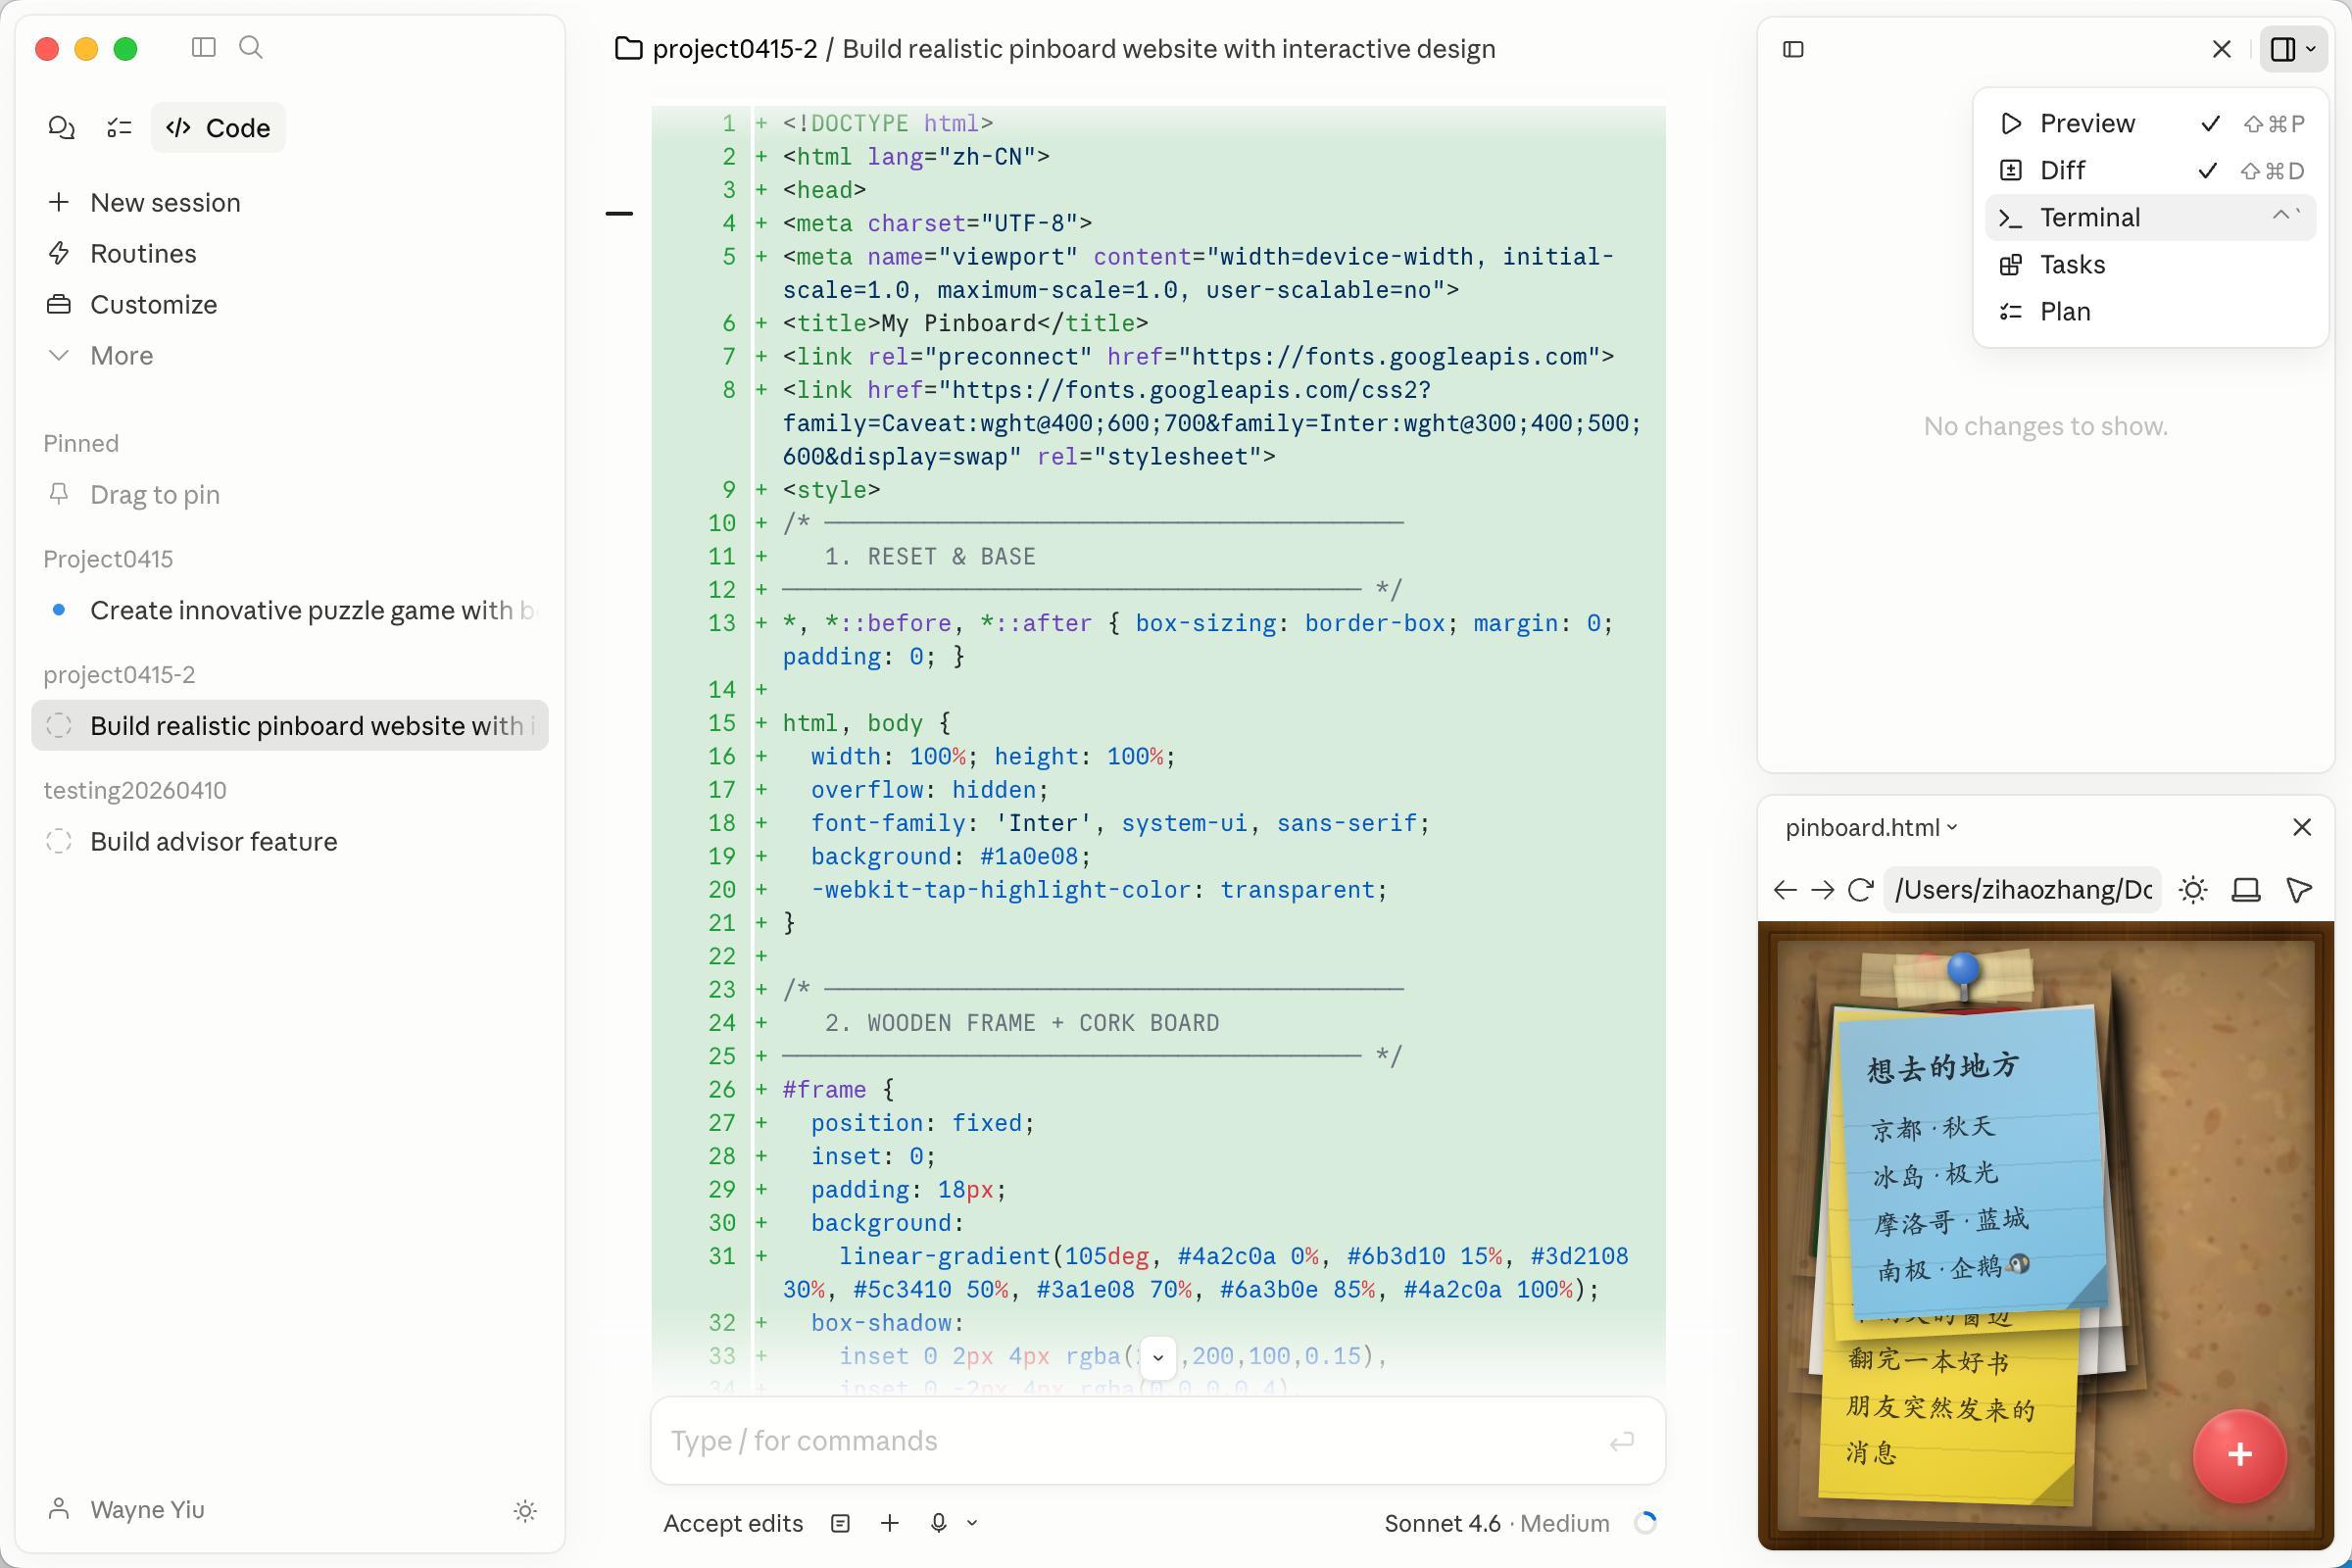Click the Type / for commands input field
Screen dimensions: 2352x1568
click(x=1130, y=1441)
